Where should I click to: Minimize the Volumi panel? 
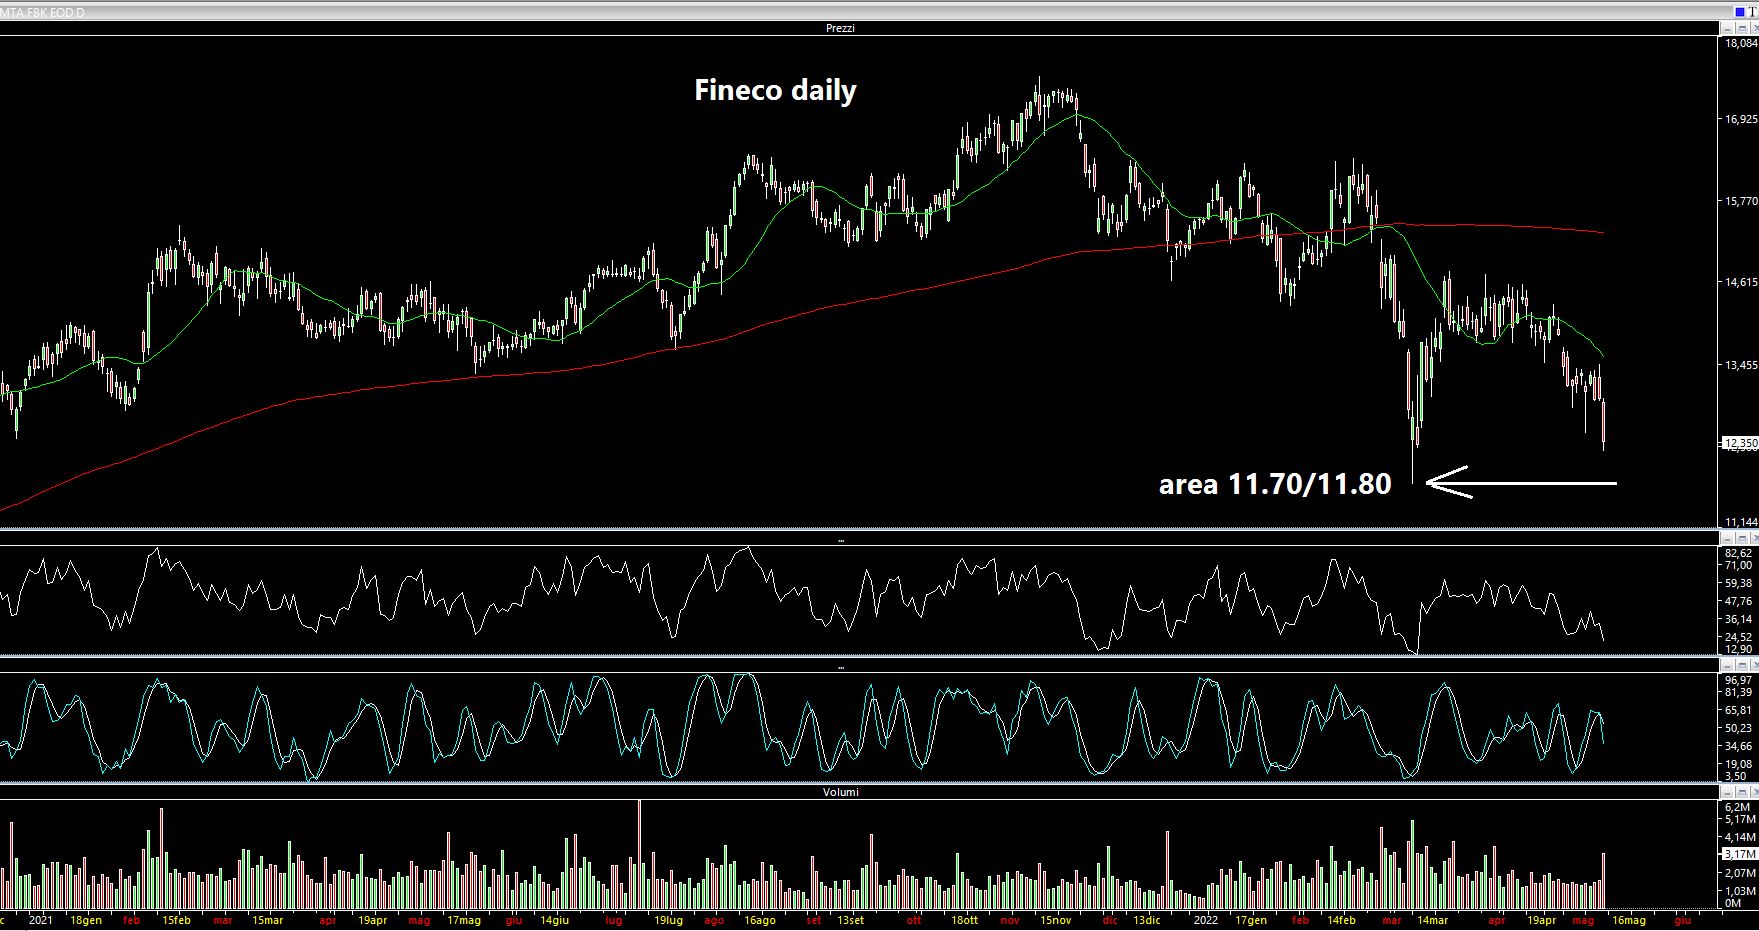[1727, 791]
